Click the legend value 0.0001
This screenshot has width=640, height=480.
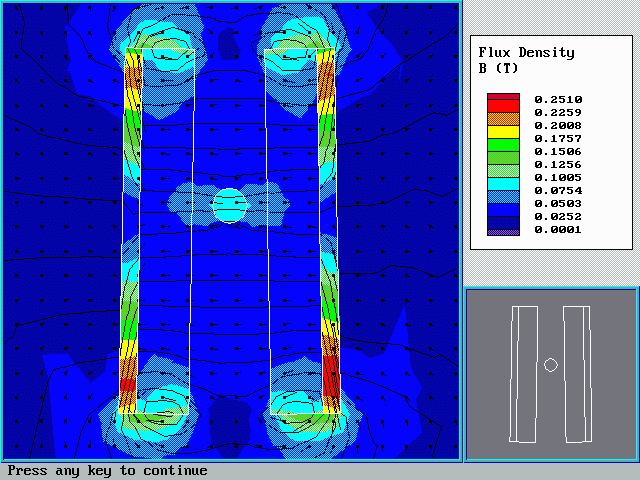[558, 230]
